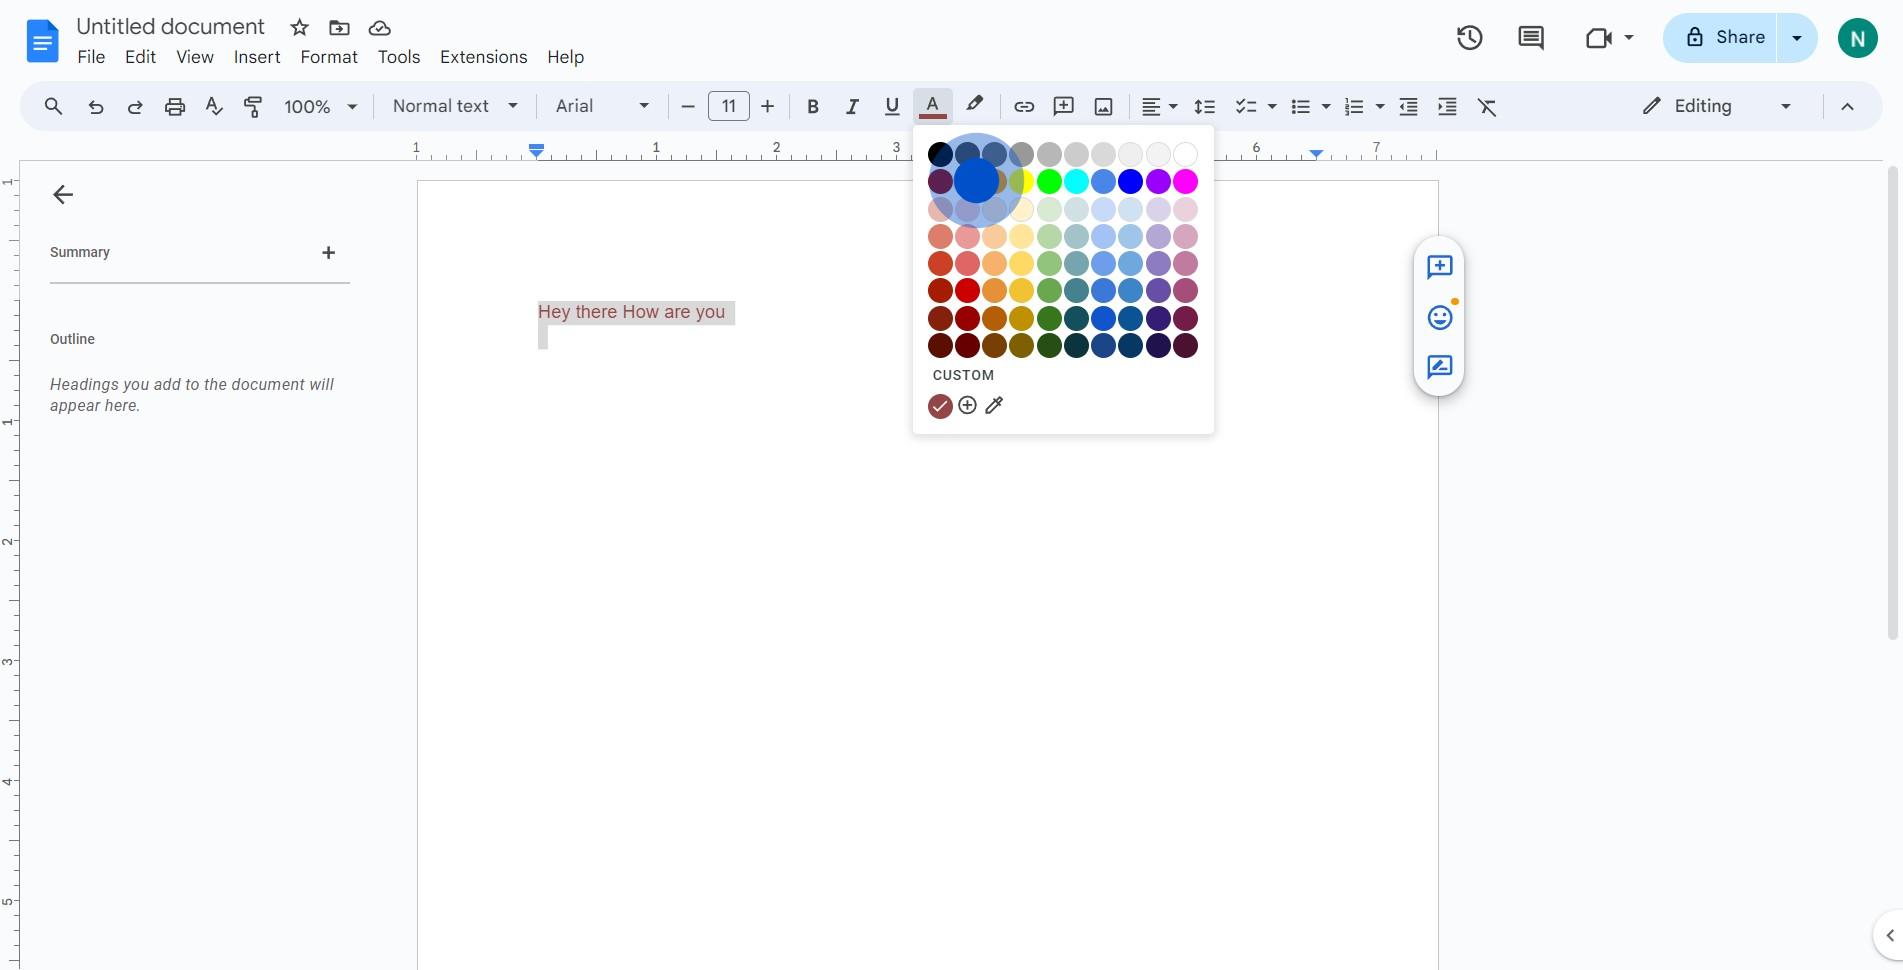Select the bright green color swatch

[1049, 181]
